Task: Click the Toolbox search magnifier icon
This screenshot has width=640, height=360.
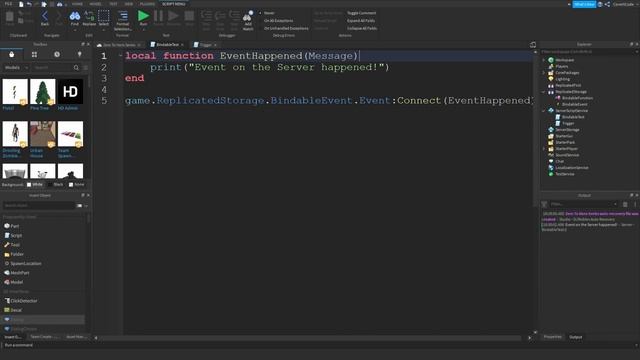Action: point(76,67)
